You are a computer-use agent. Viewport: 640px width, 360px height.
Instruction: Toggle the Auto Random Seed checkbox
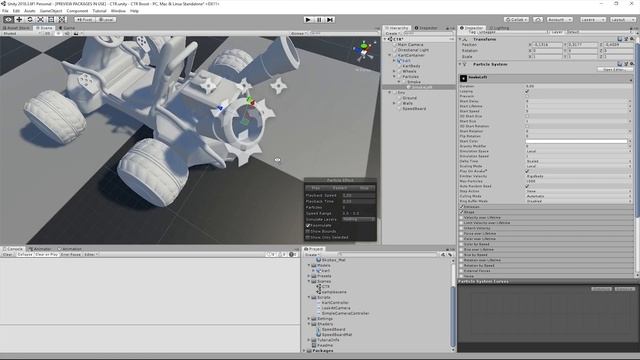[x=527, y=186]
